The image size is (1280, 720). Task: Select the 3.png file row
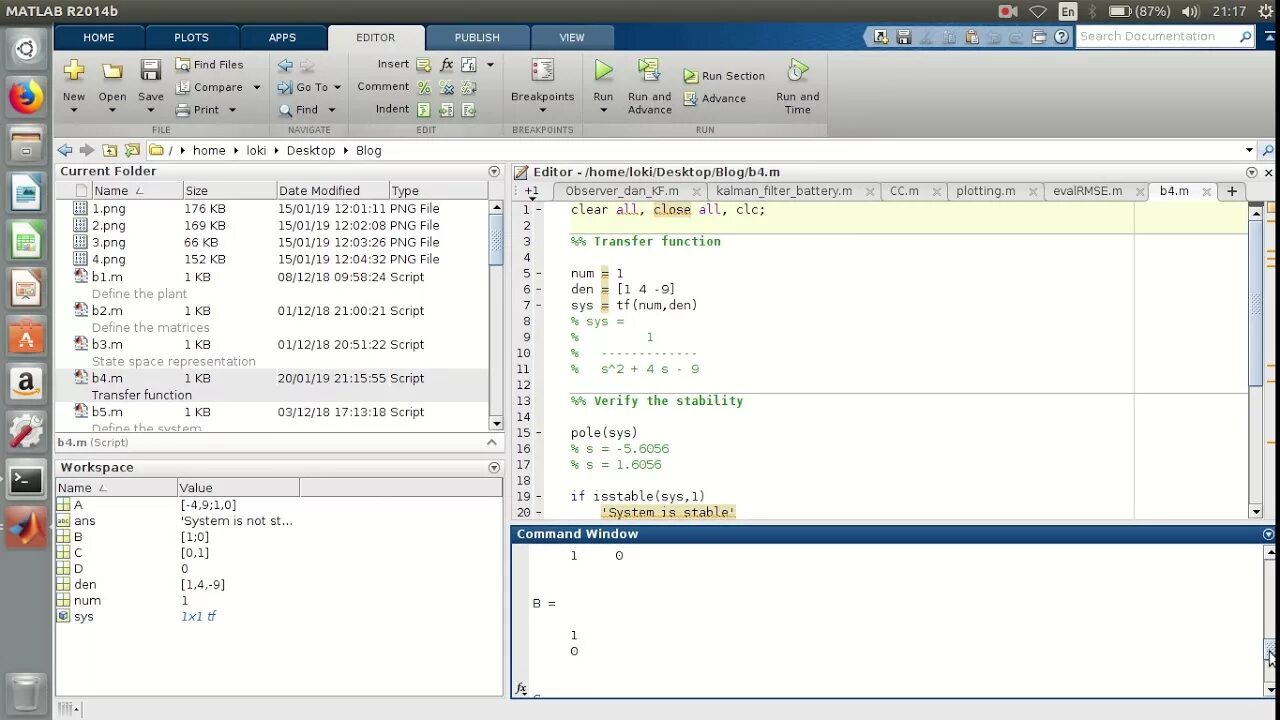click(272, 243)
